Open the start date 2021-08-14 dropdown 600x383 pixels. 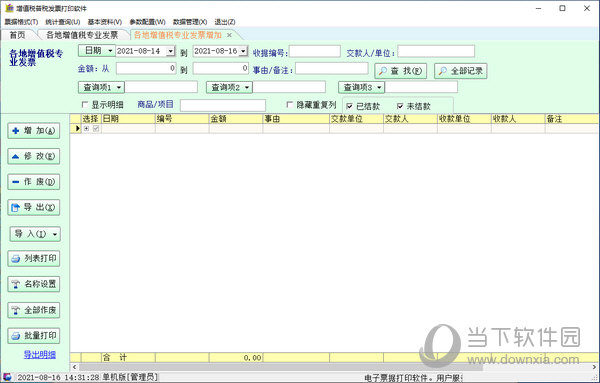tap(171, 51)
